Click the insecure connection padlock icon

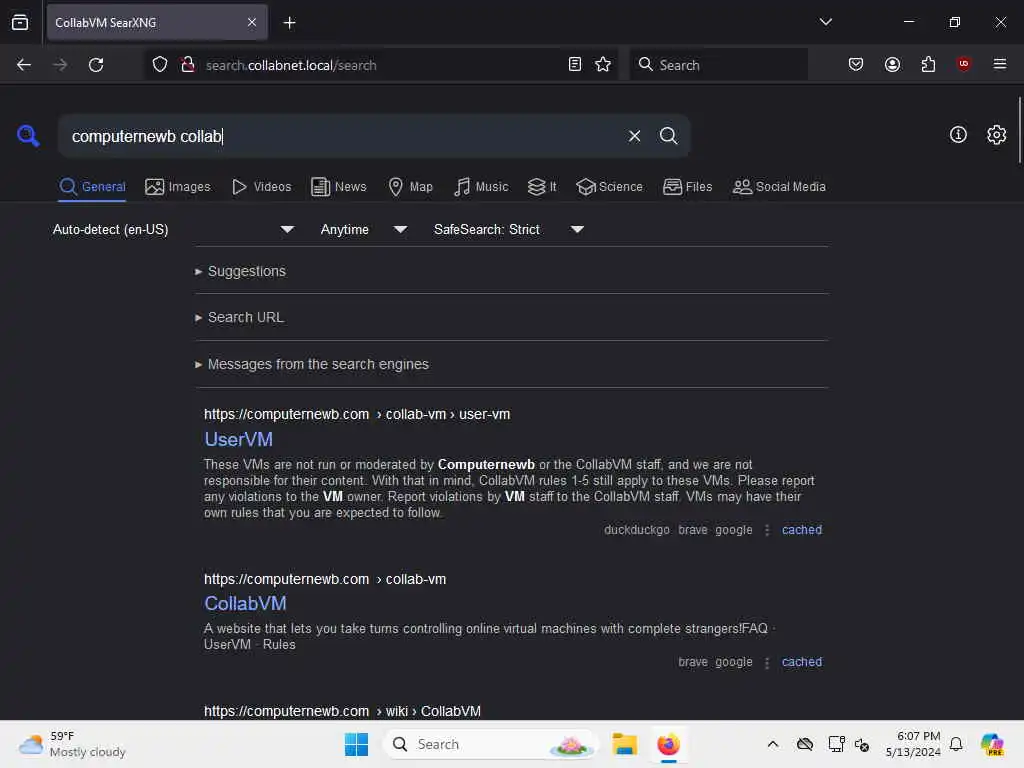point(188,65)
